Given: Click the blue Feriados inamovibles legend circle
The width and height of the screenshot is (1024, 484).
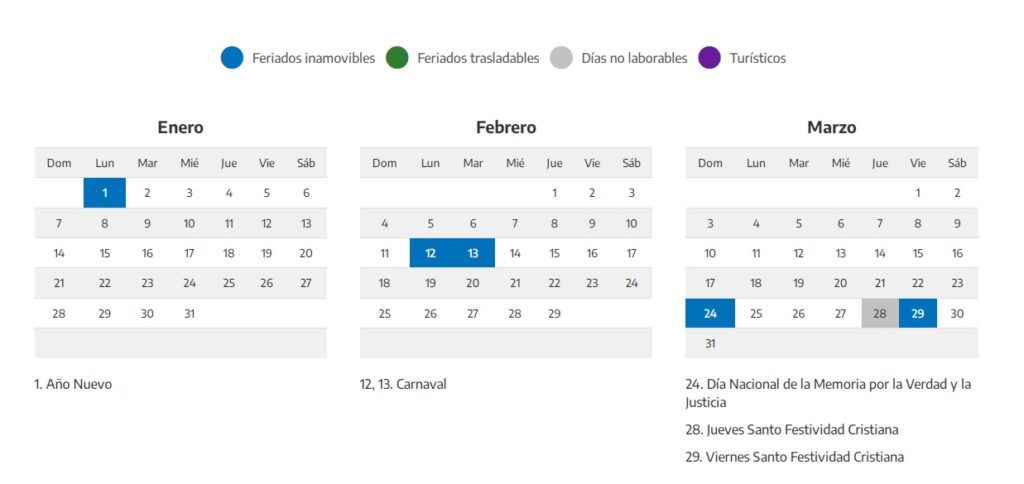Looking at the screenshot, I should pos(232,58).
